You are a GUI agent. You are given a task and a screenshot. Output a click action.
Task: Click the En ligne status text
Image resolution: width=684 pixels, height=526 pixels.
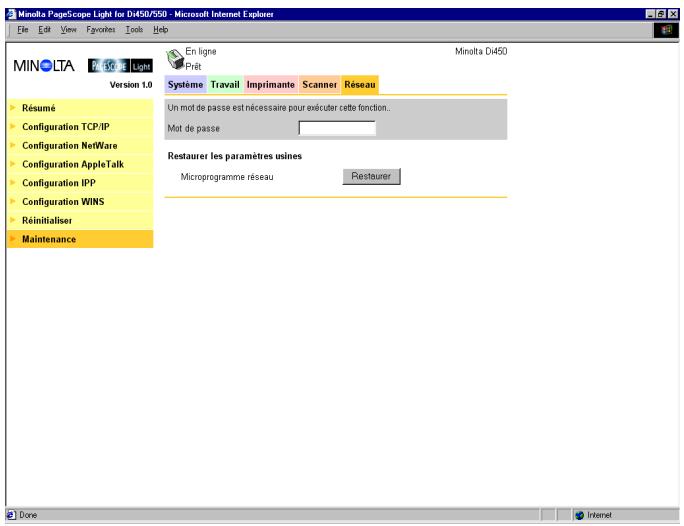(201, 51)
